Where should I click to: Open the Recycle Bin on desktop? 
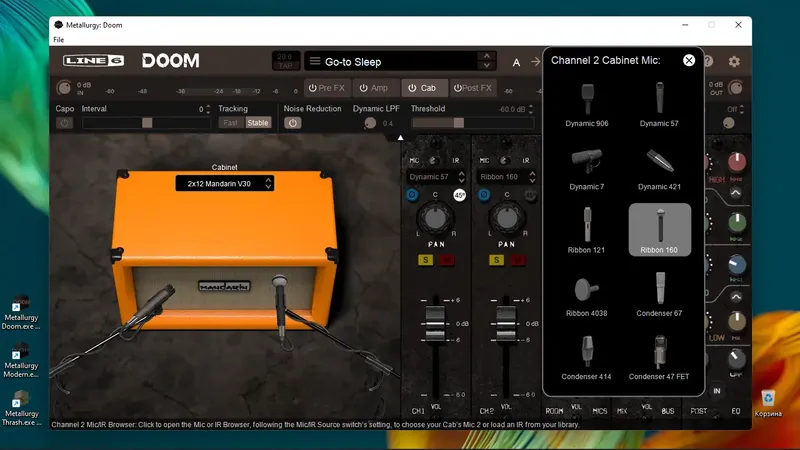[768, 403]
